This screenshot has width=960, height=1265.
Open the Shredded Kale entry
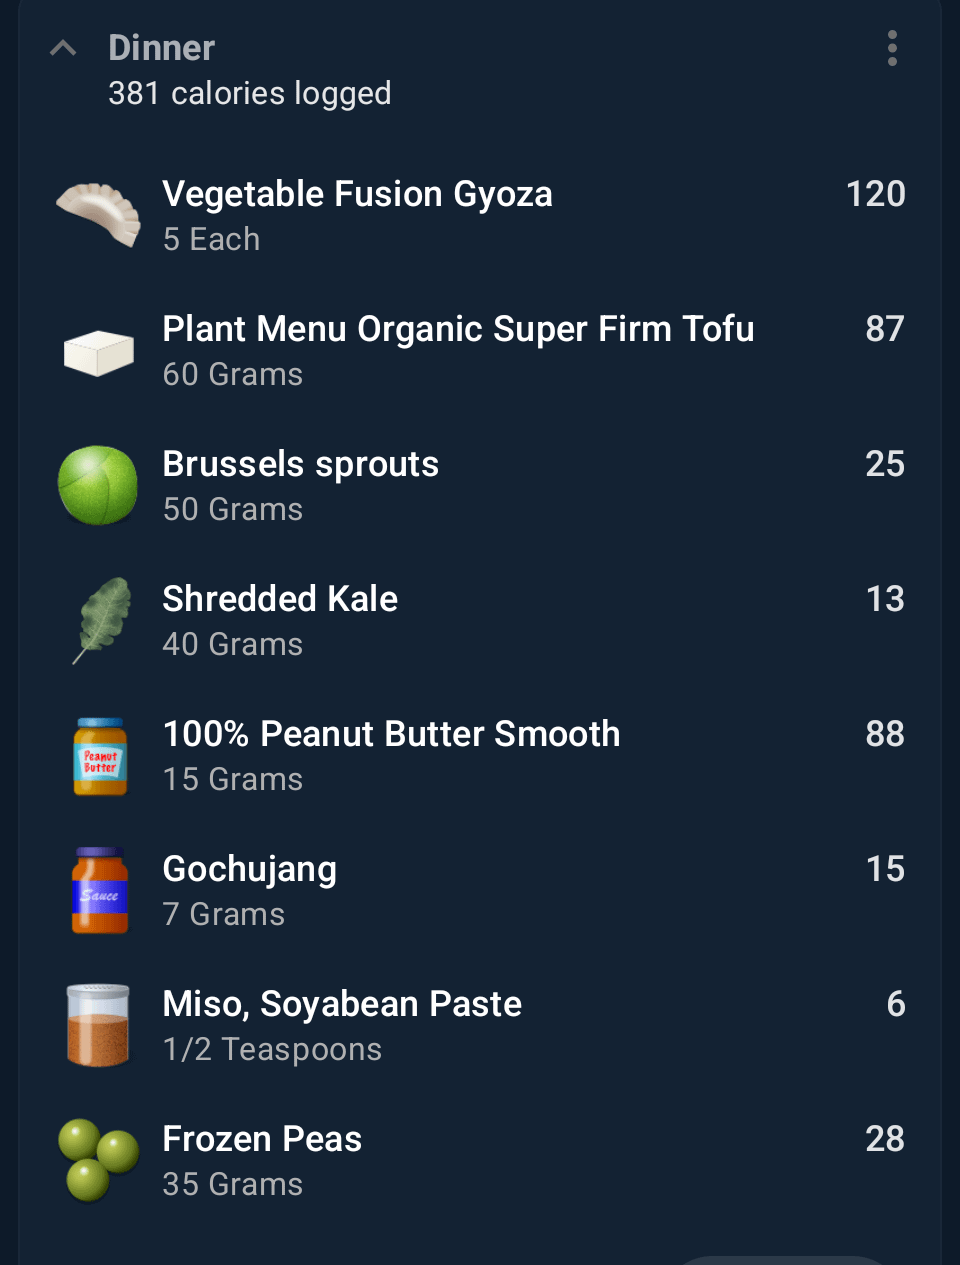[280, 599]
